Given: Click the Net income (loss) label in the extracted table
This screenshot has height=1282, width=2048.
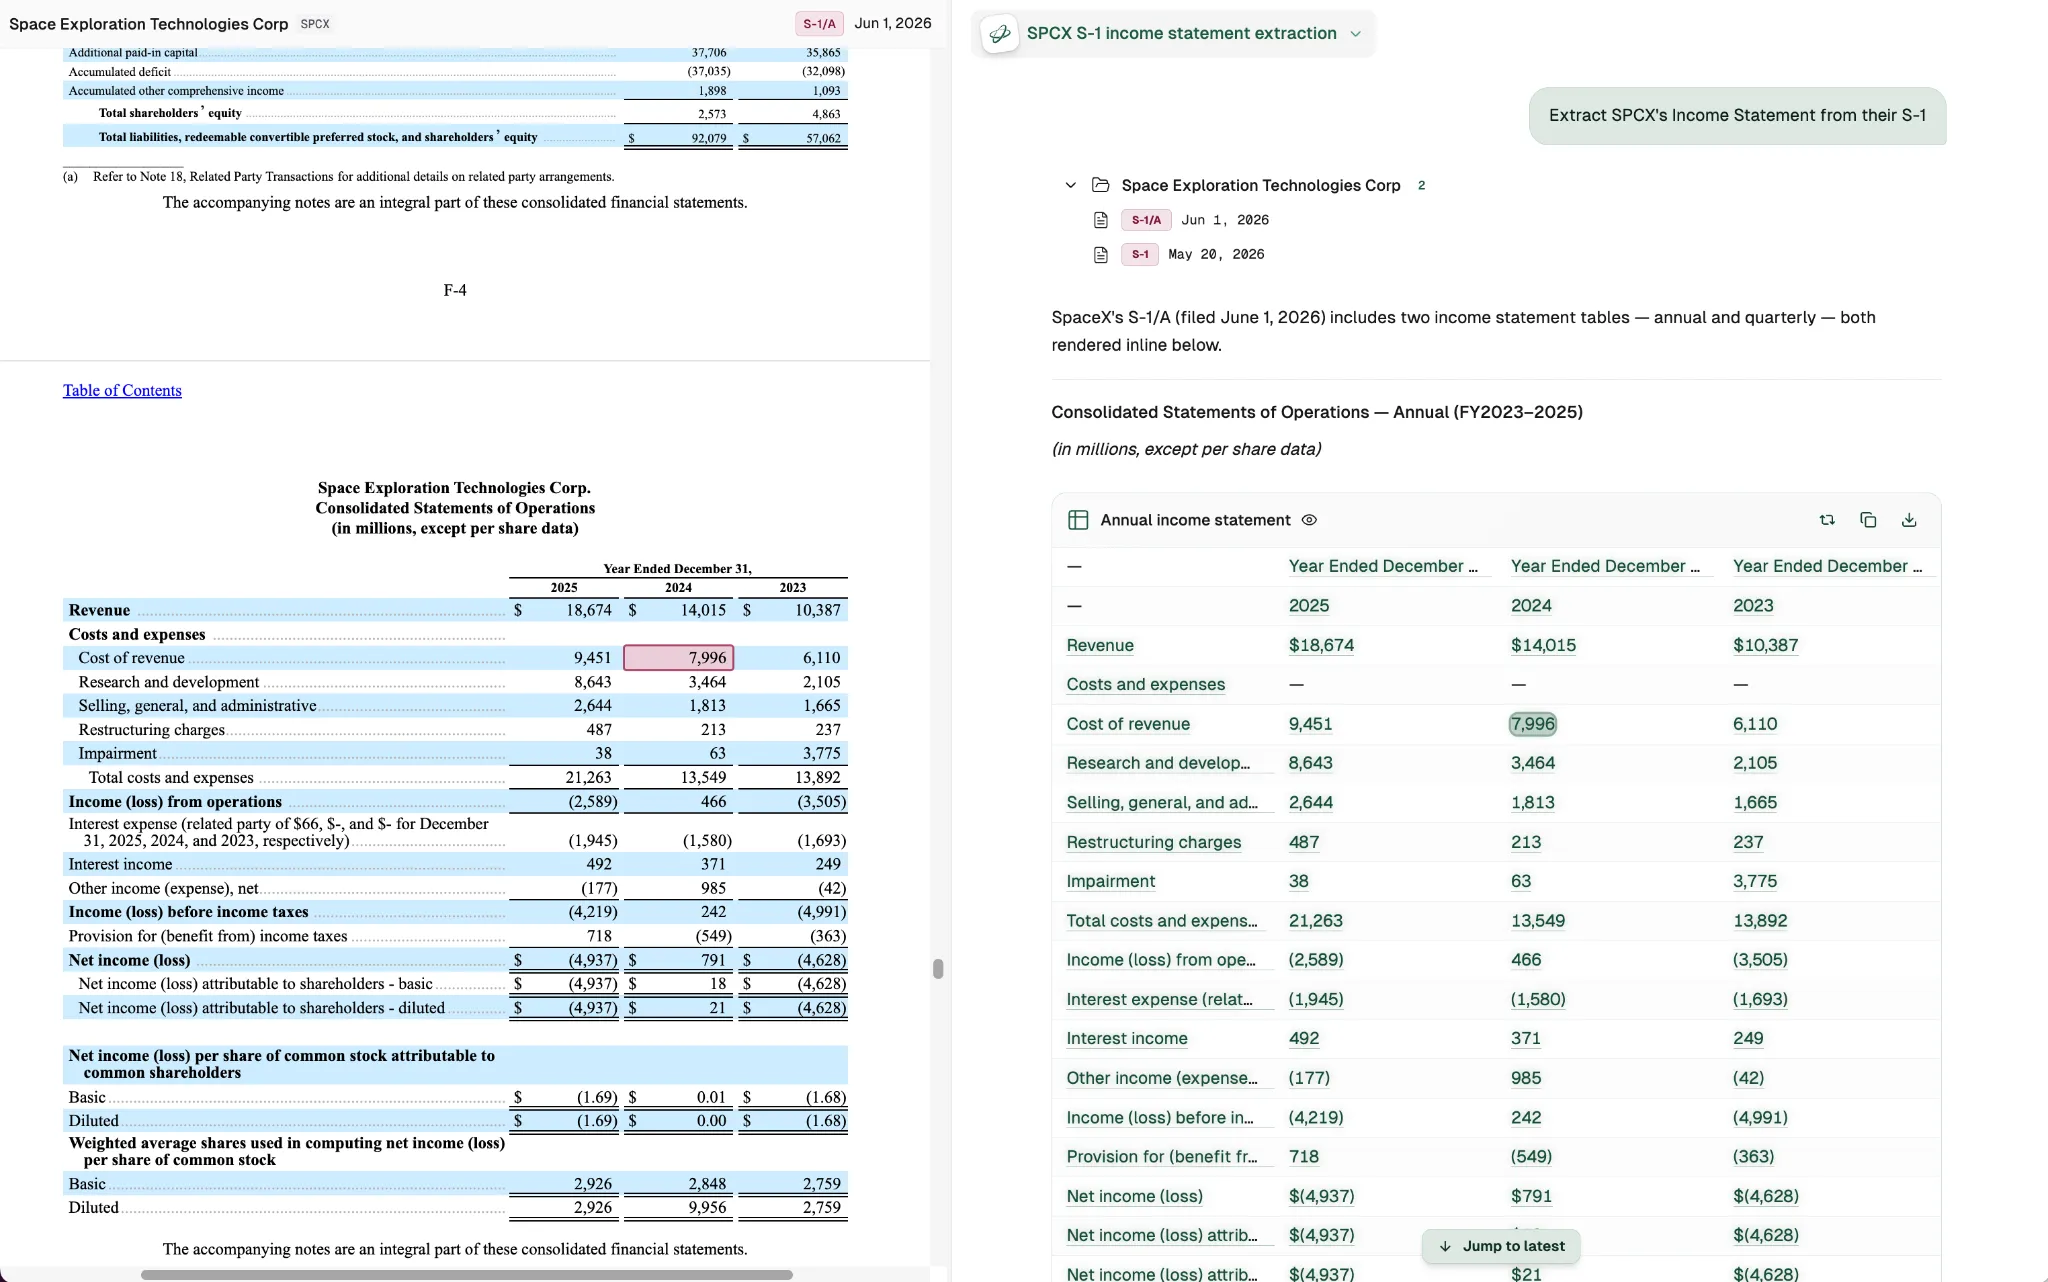Looking at the screenshot, I should pyautogui.click(x=1134, y=1196).
